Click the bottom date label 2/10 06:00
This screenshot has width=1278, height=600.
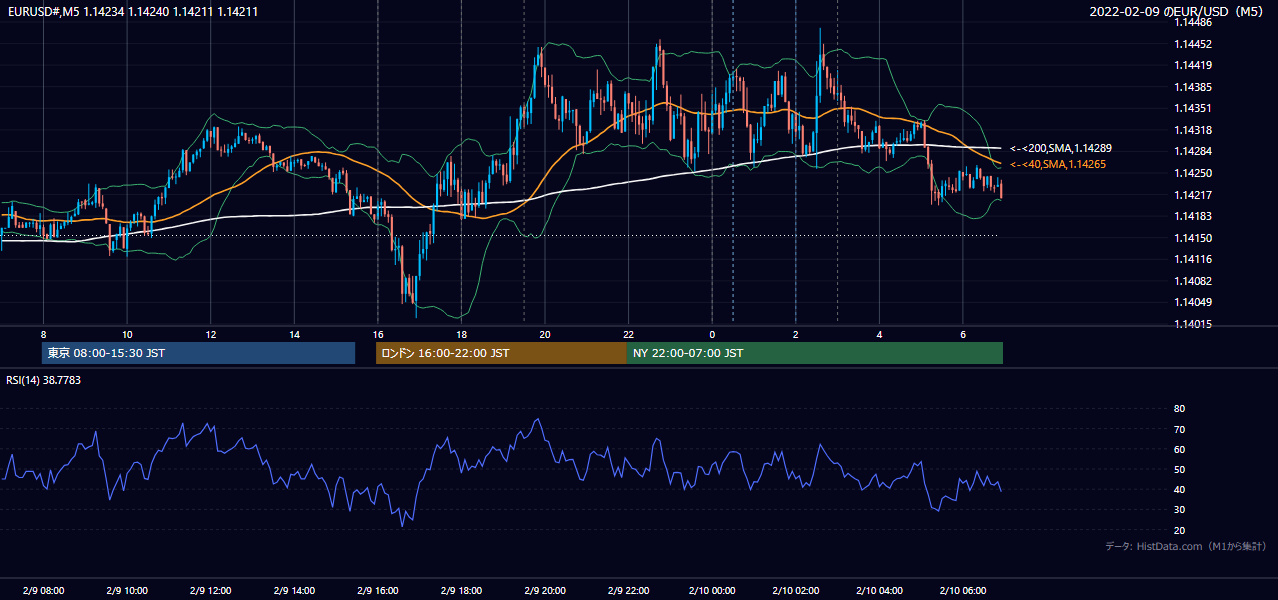coord(963,590)
